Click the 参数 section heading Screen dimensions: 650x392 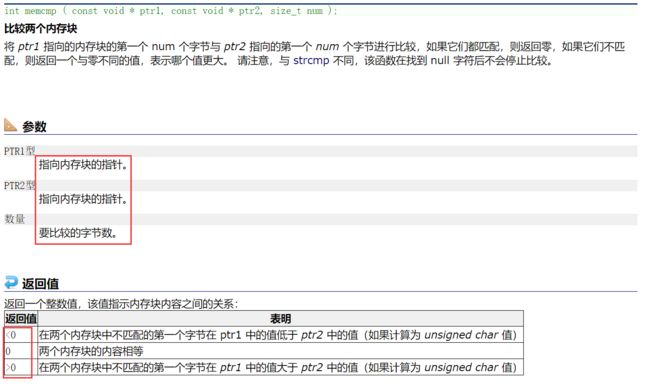coord(34,126)
